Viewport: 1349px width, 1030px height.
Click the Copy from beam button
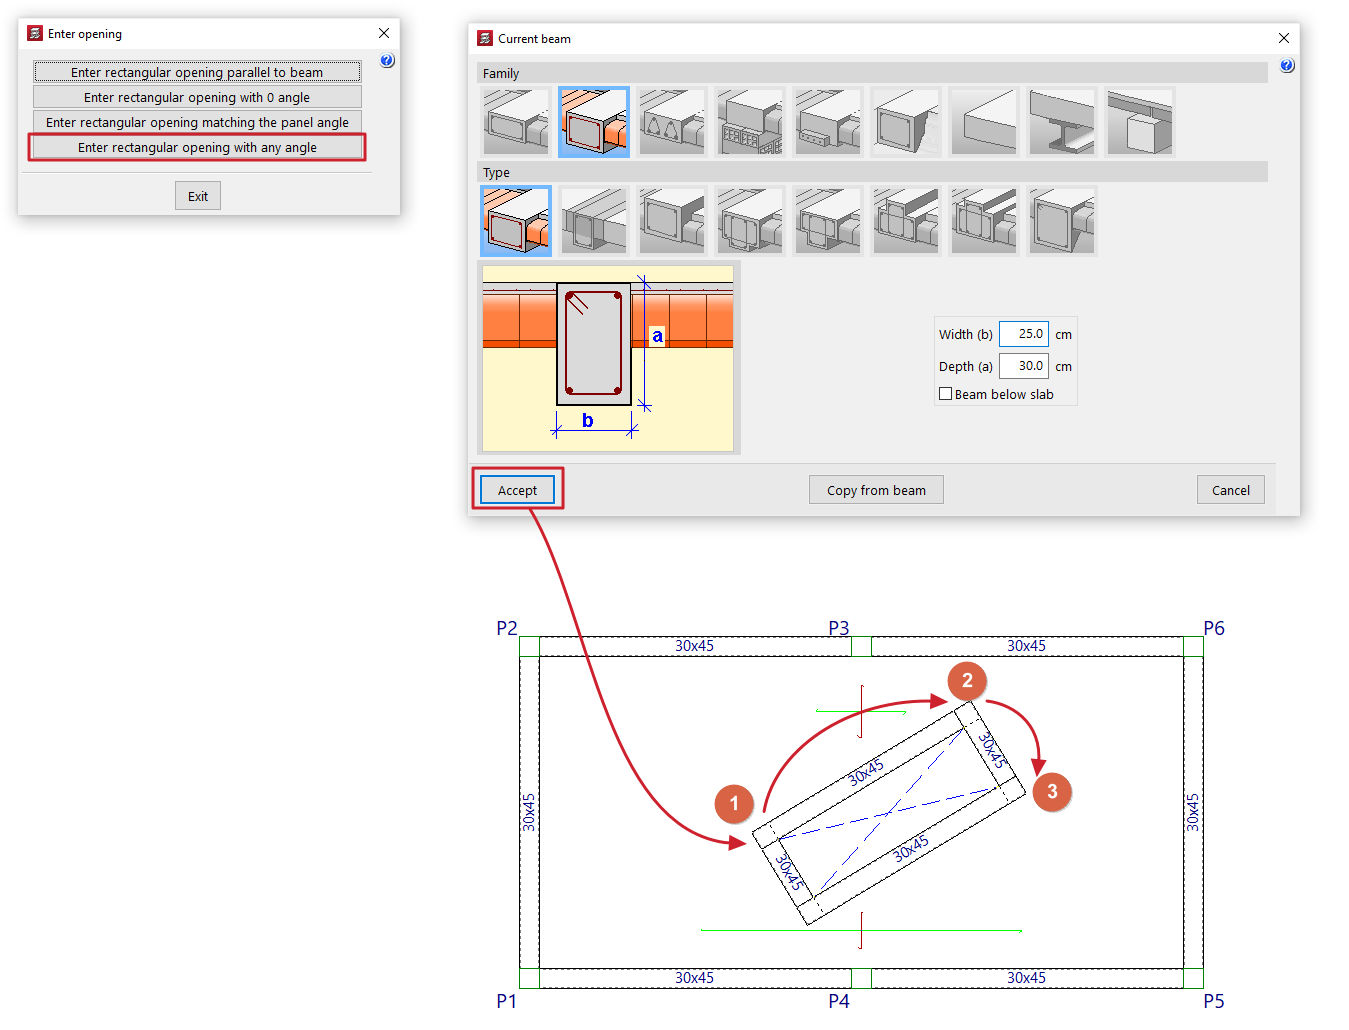click(876, 490)
